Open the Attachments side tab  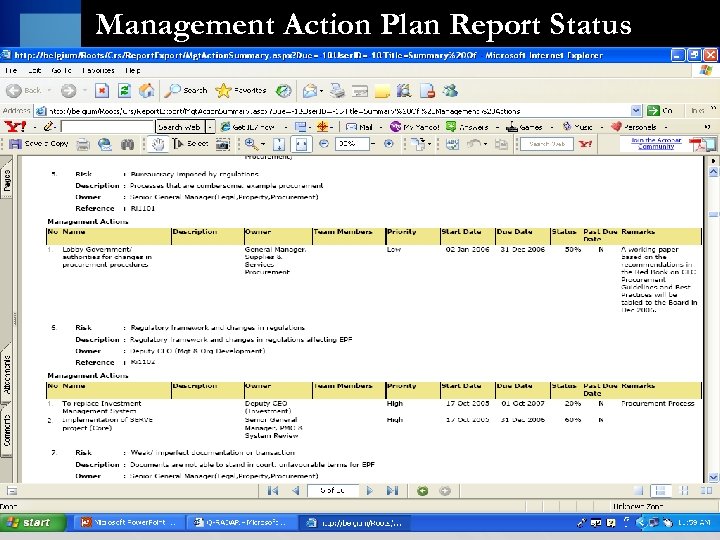pyautogui.click(x=6, y=374)
